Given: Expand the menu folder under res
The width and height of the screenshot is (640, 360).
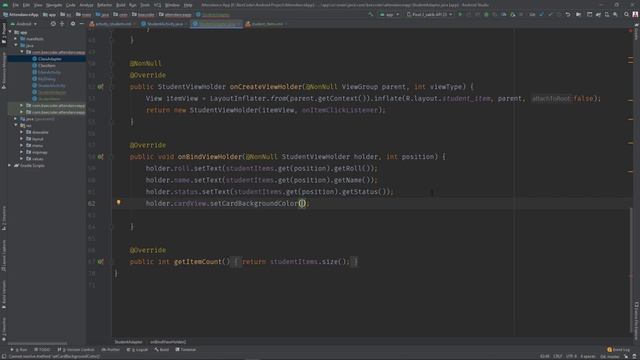Looking at the screenshot, I should point(22,146).
